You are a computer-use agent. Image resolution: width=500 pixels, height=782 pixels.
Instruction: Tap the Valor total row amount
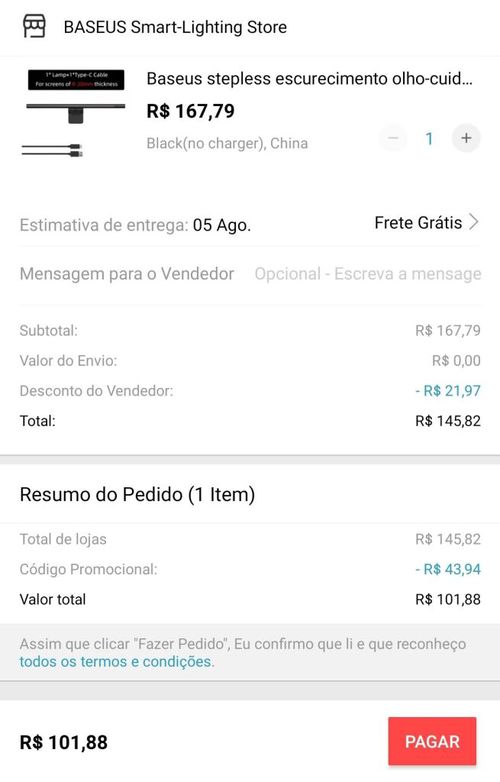click(x=448, y=599)
